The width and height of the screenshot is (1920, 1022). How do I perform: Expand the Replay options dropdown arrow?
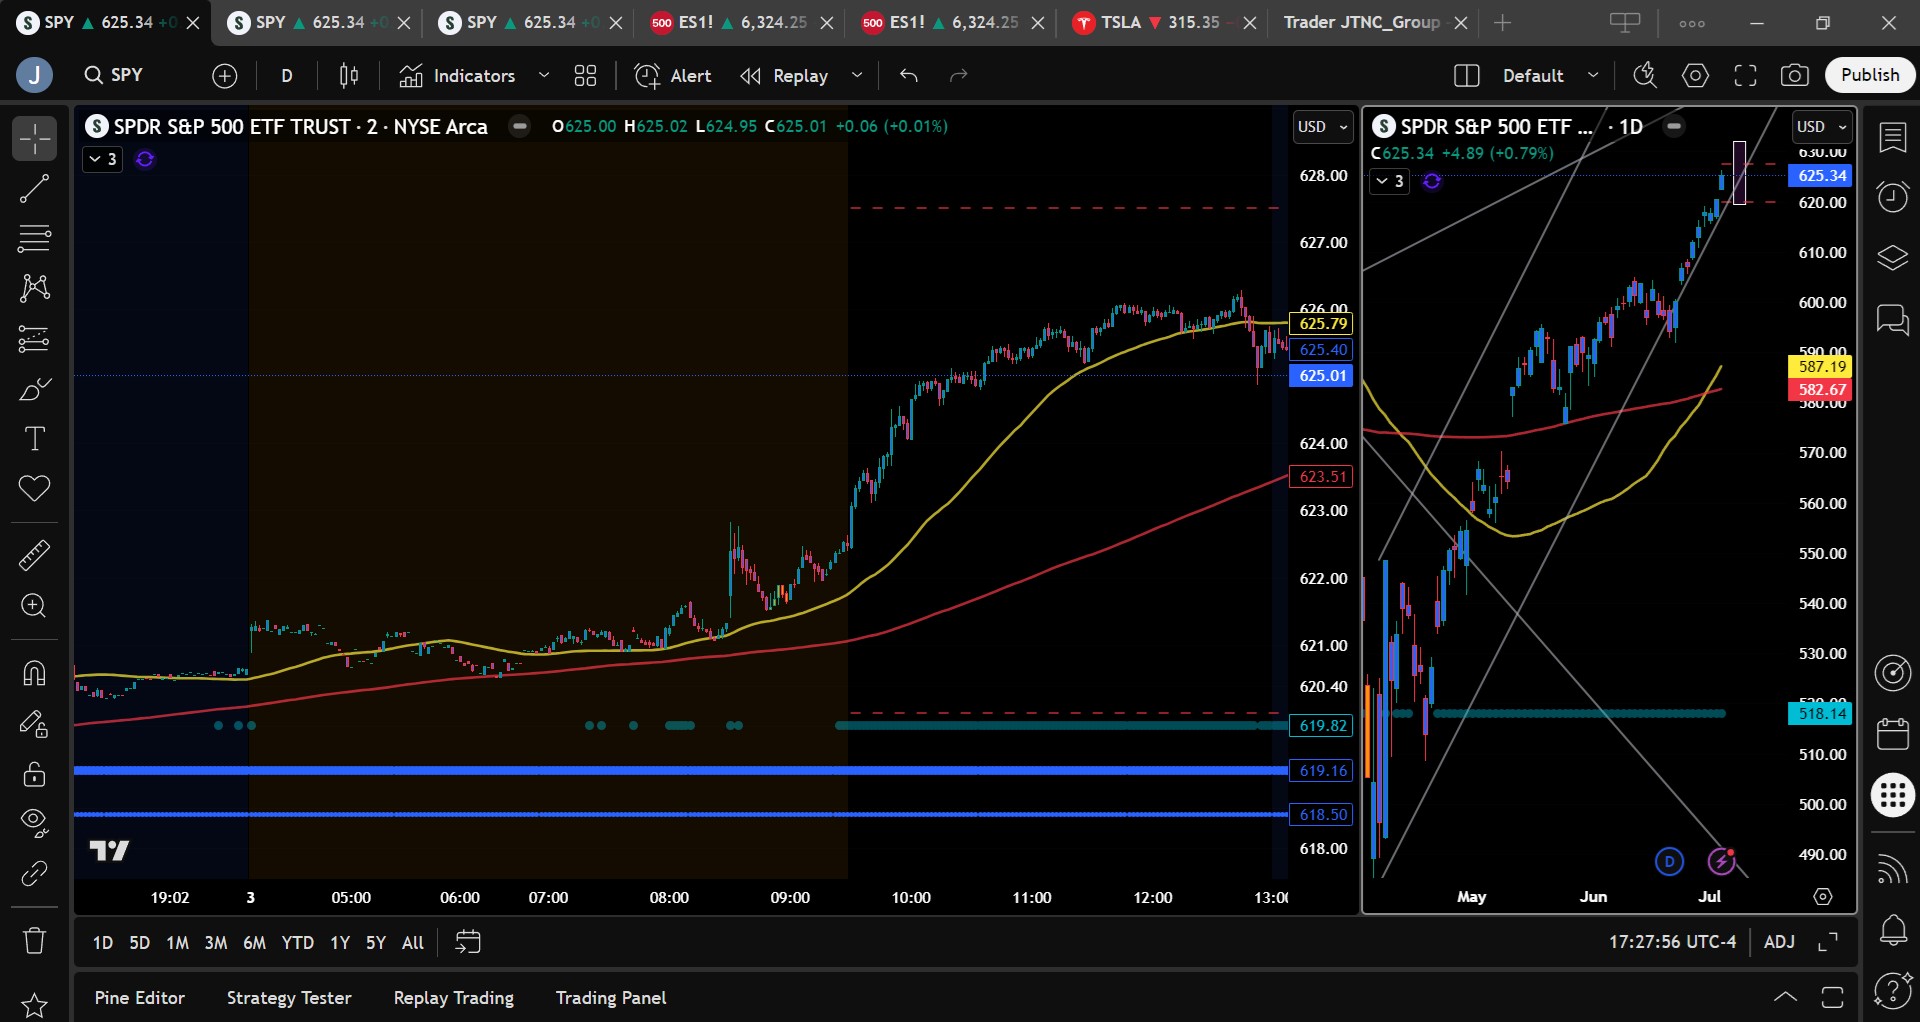(x=857, y=75)
